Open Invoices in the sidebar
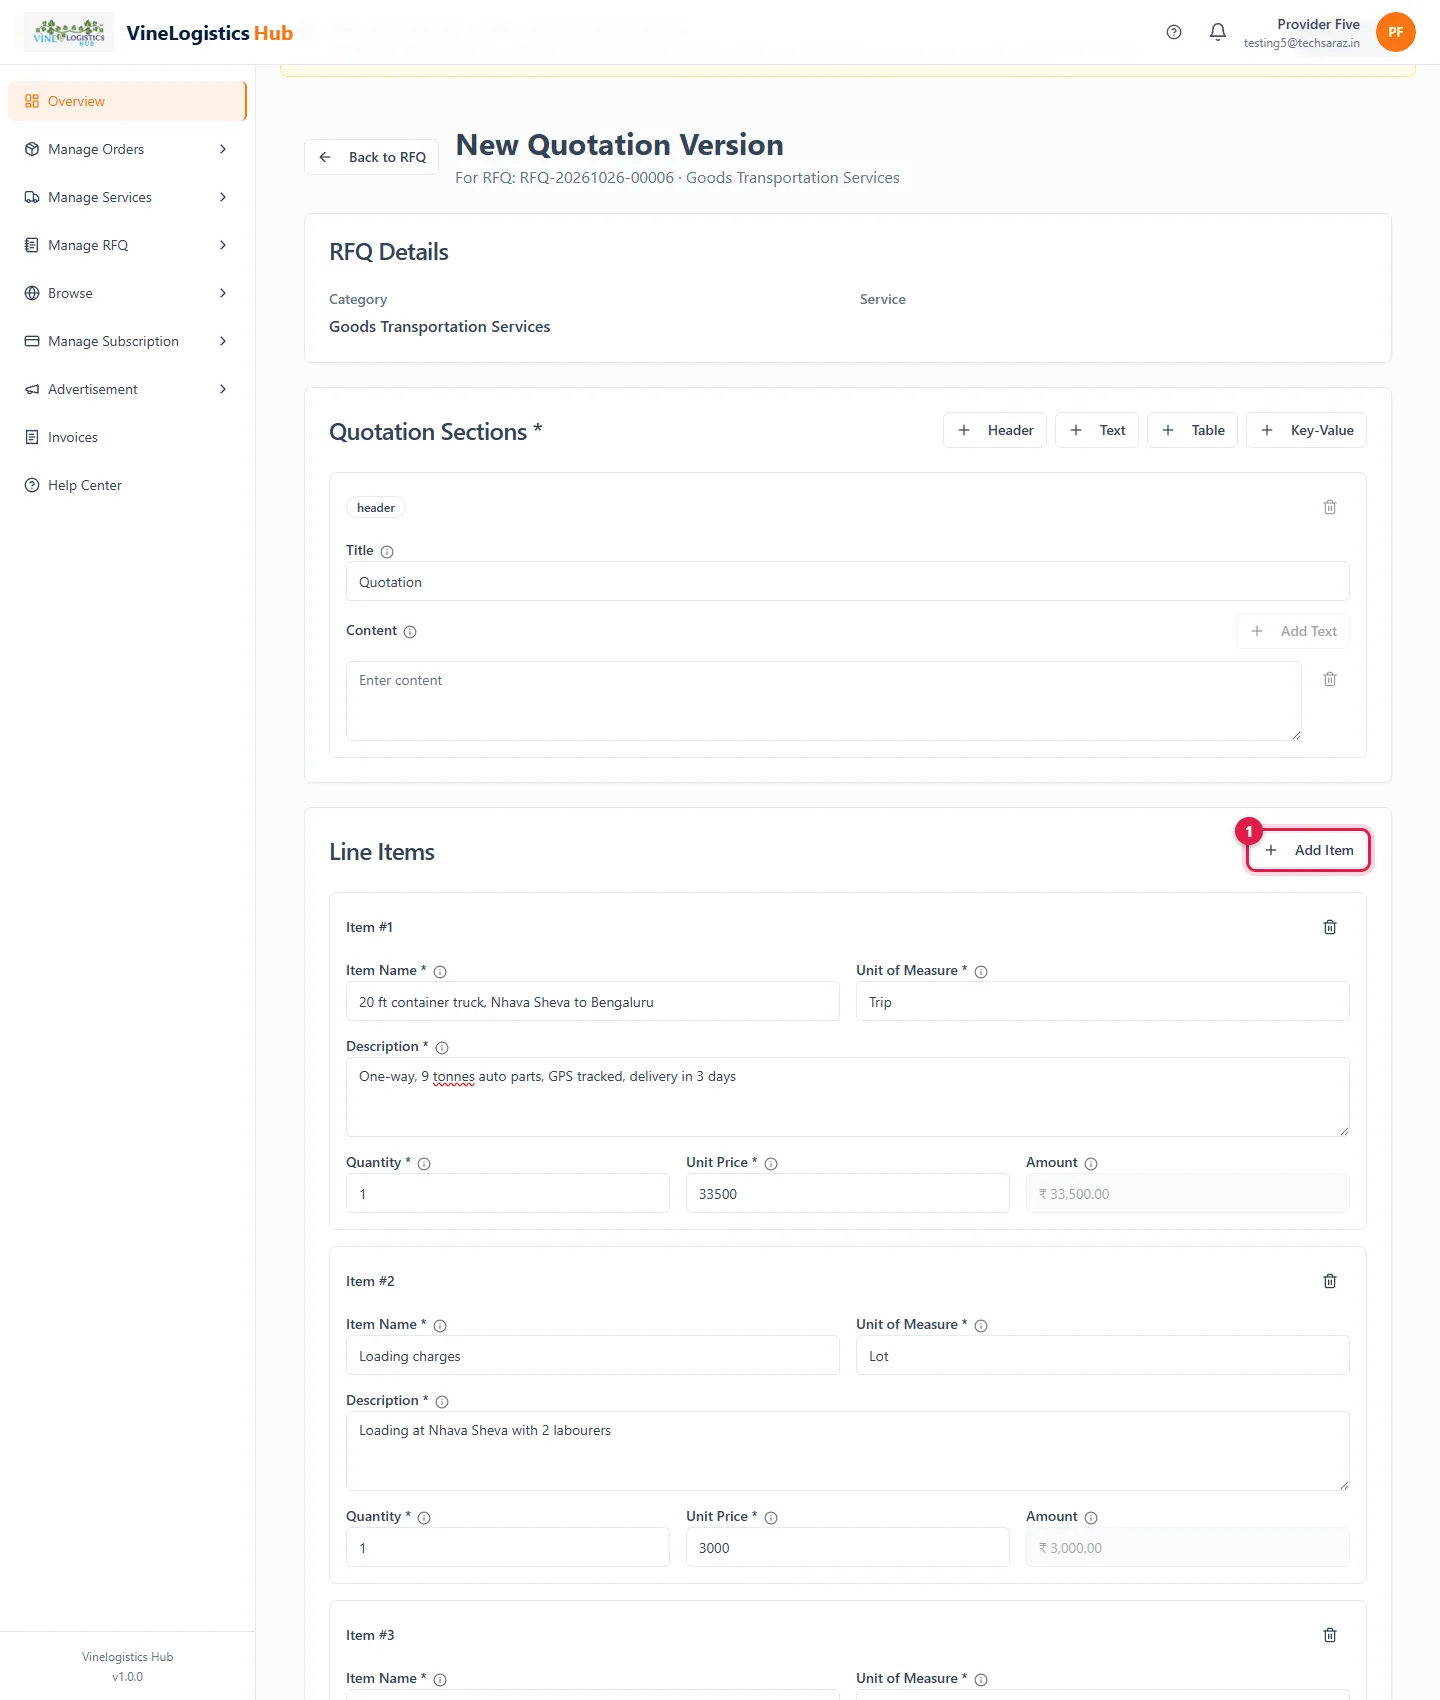 click(x=127, y=437)
